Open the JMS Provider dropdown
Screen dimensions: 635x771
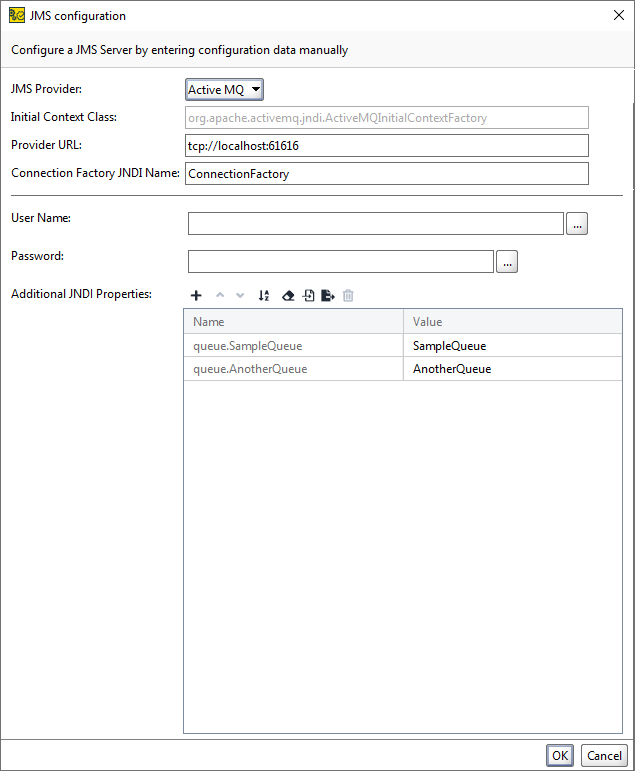(x=224, y=89)
